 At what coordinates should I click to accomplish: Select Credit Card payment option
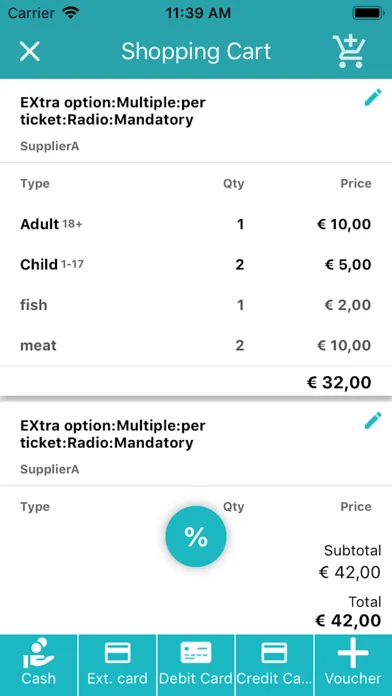[x=274, y=665]
